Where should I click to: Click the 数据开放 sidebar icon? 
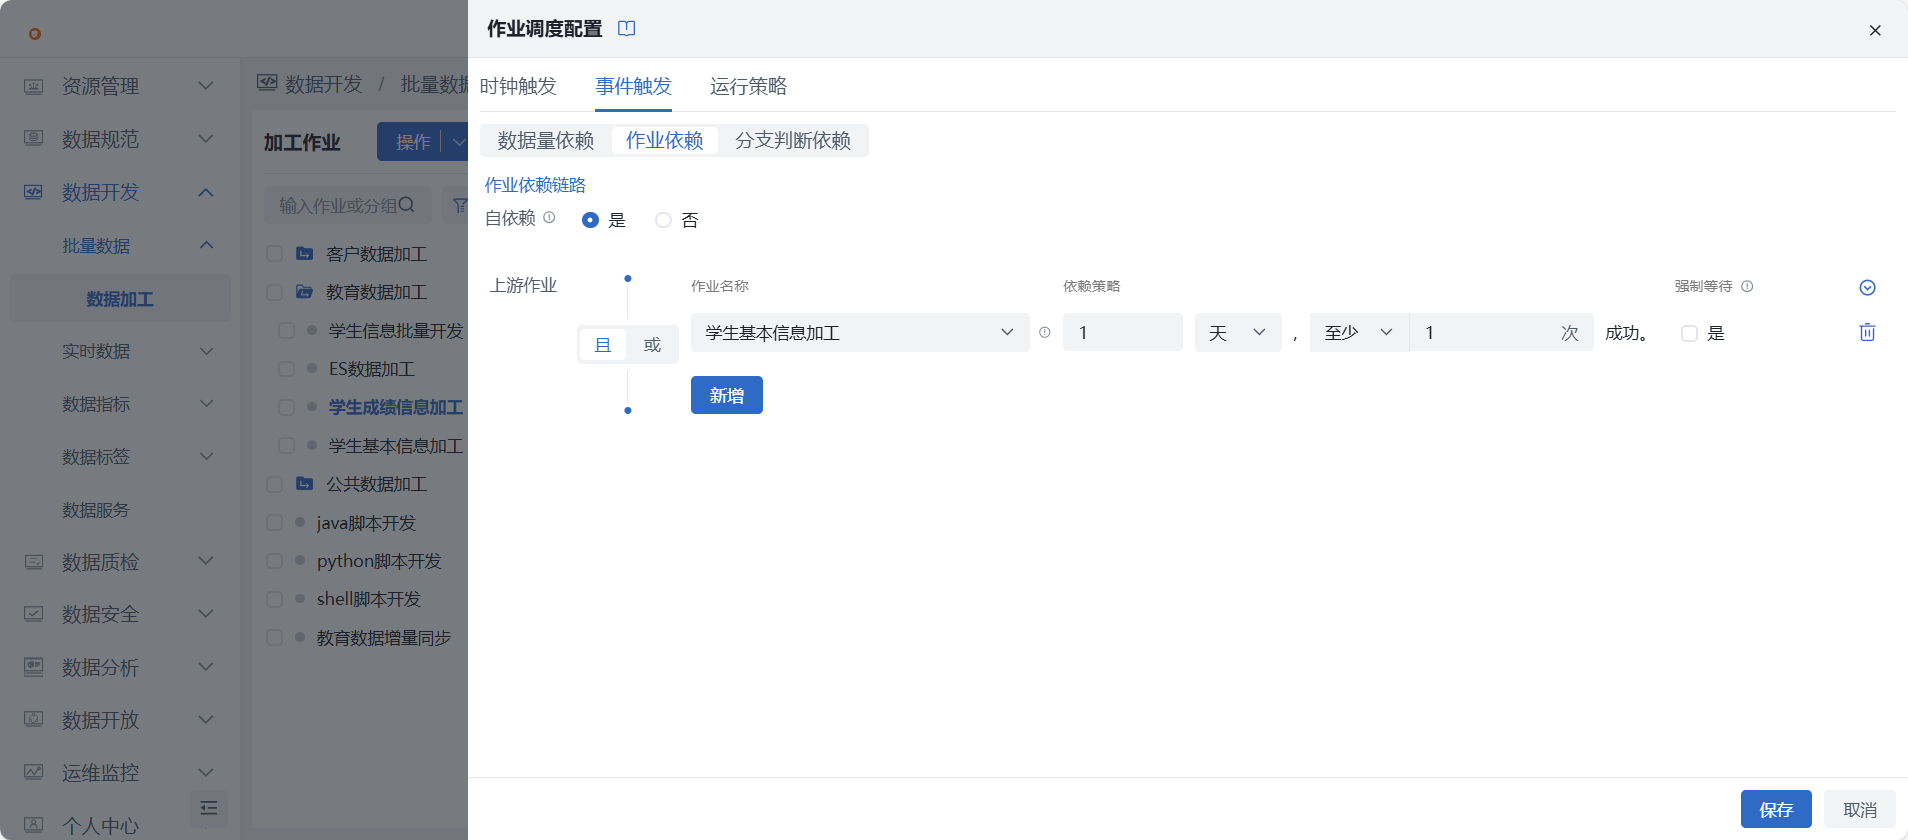[33, 719]
